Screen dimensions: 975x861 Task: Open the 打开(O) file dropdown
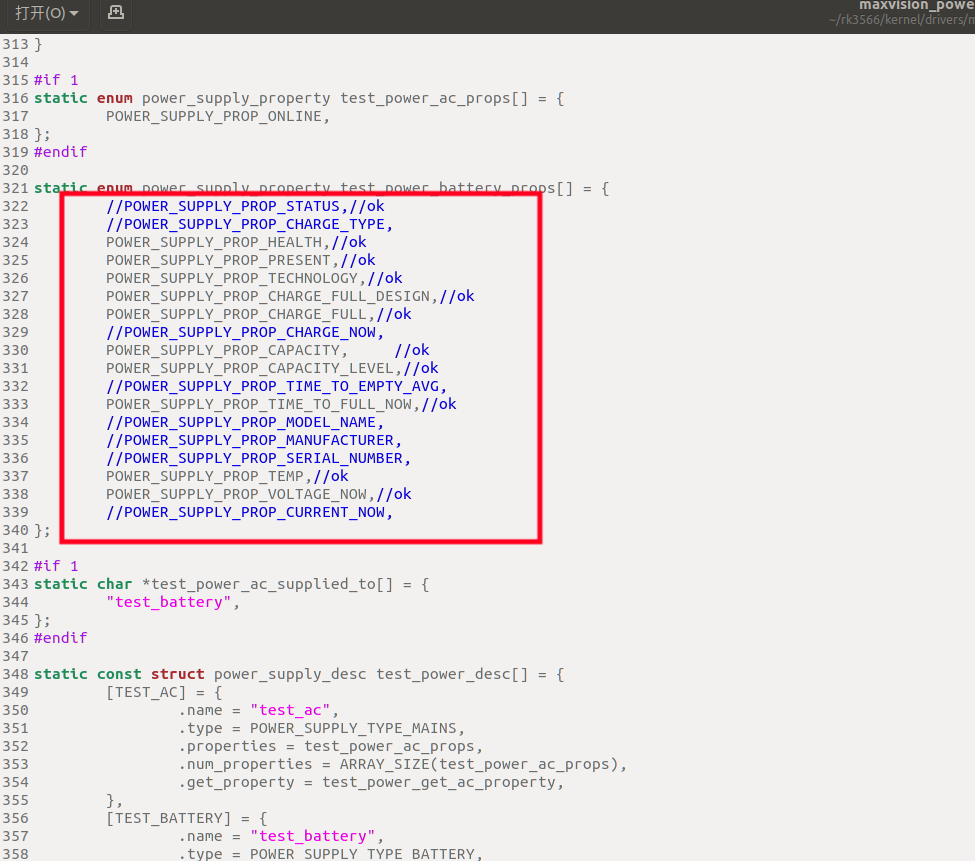[46, 13]
